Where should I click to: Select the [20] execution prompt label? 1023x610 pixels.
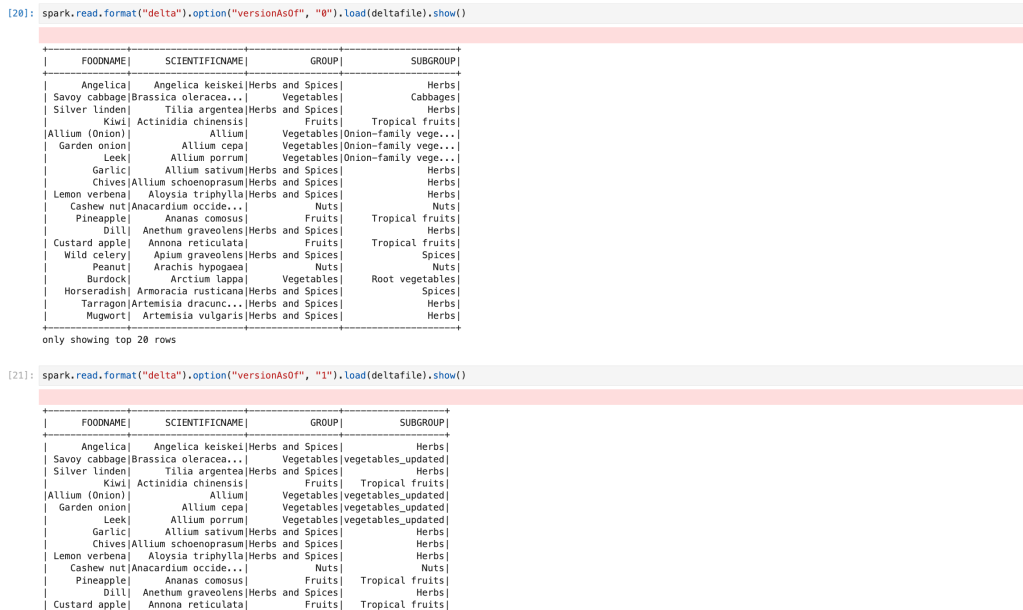(x=21, y=14)
